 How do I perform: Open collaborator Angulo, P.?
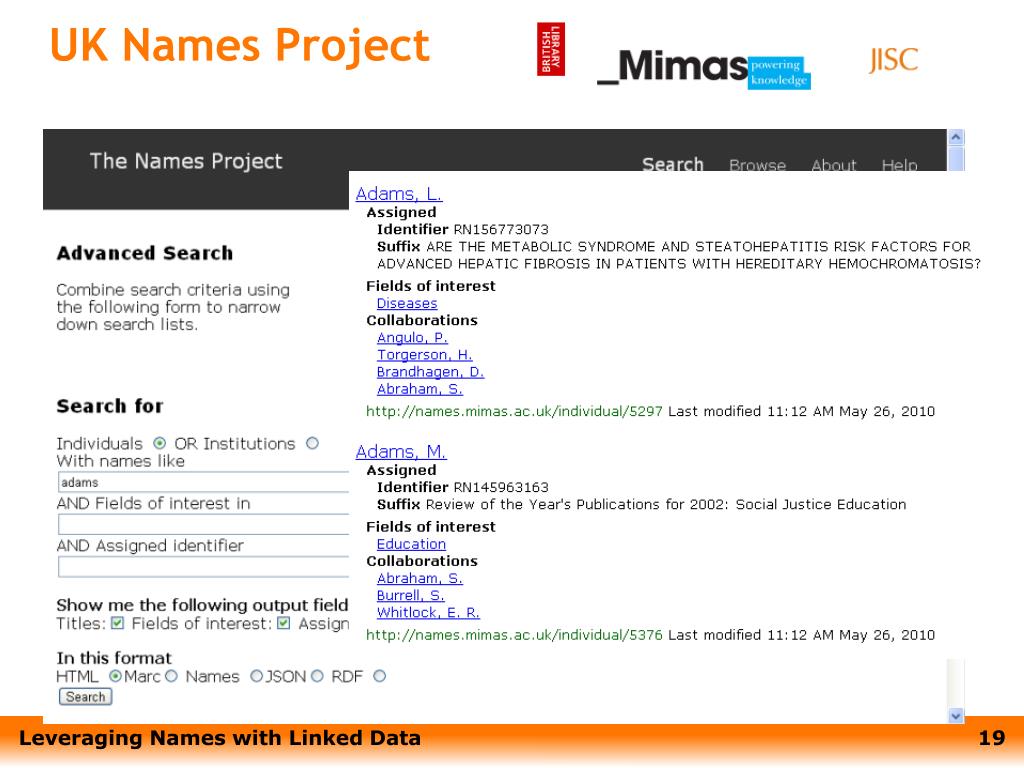412,338
